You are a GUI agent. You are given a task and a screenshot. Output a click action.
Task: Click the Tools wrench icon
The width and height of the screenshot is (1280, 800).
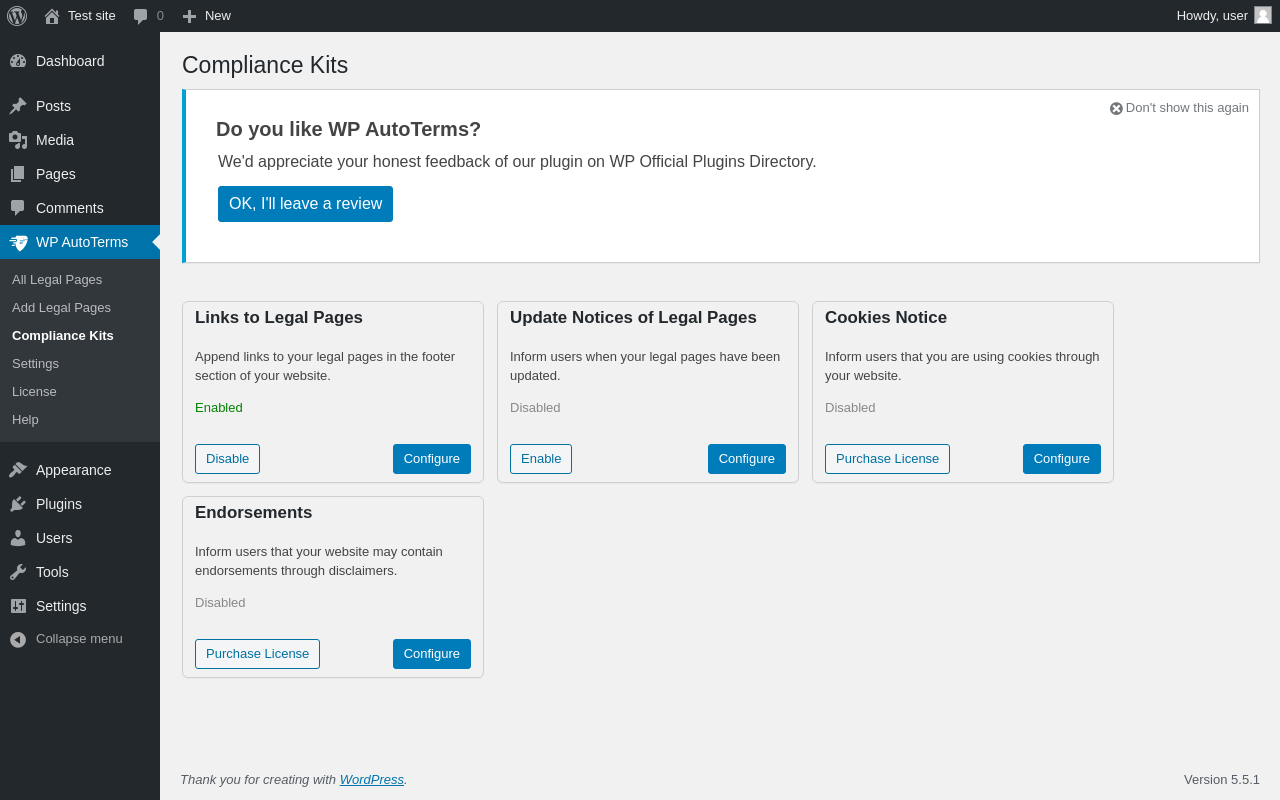(18, 572)
